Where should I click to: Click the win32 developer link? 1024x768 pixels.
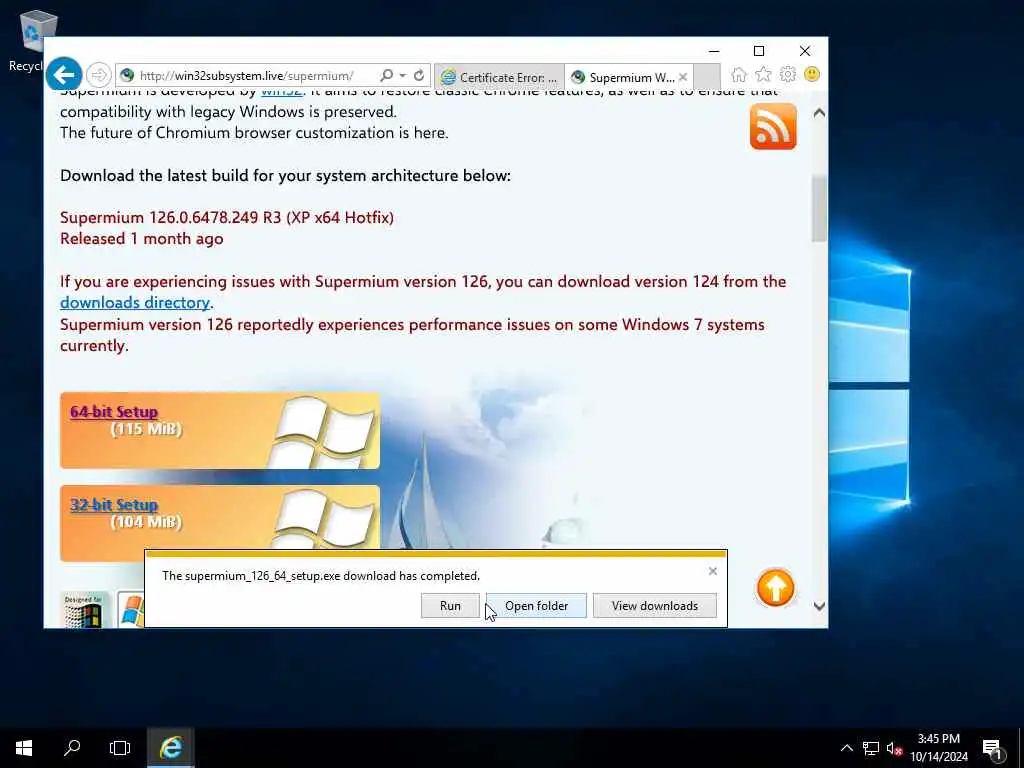coord(281,93)
